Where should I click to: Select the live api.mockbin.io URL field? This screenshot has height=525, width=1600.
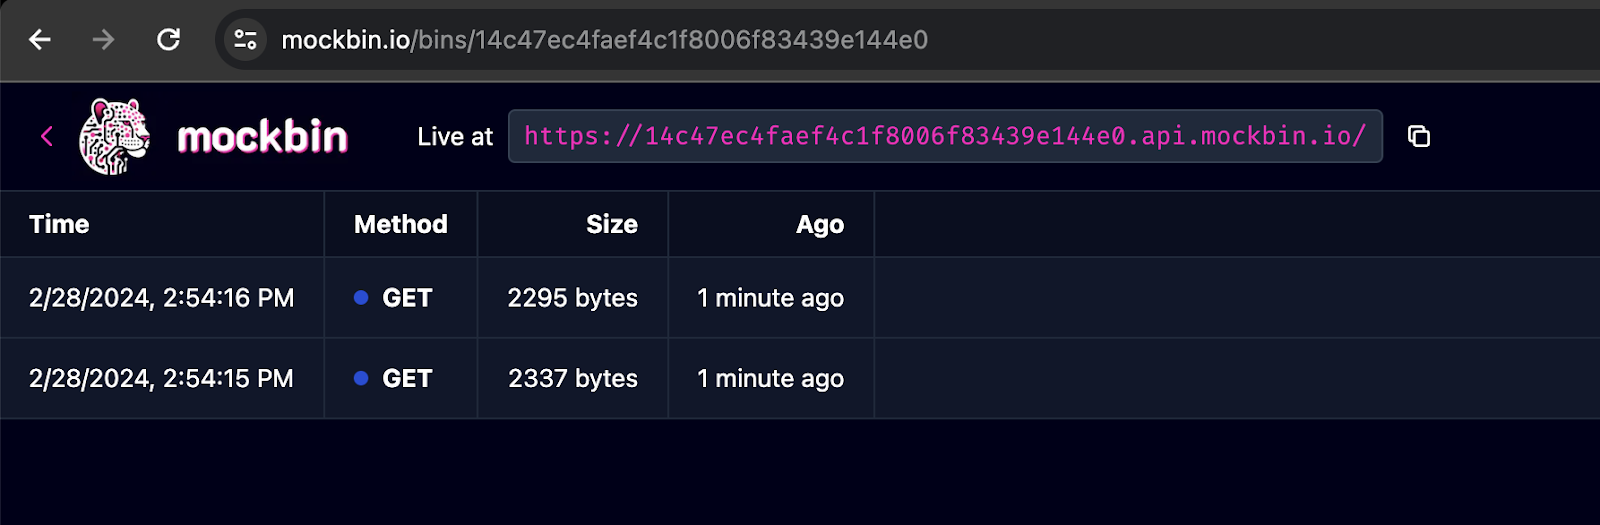pyautogui.click(x=945, y=136)
